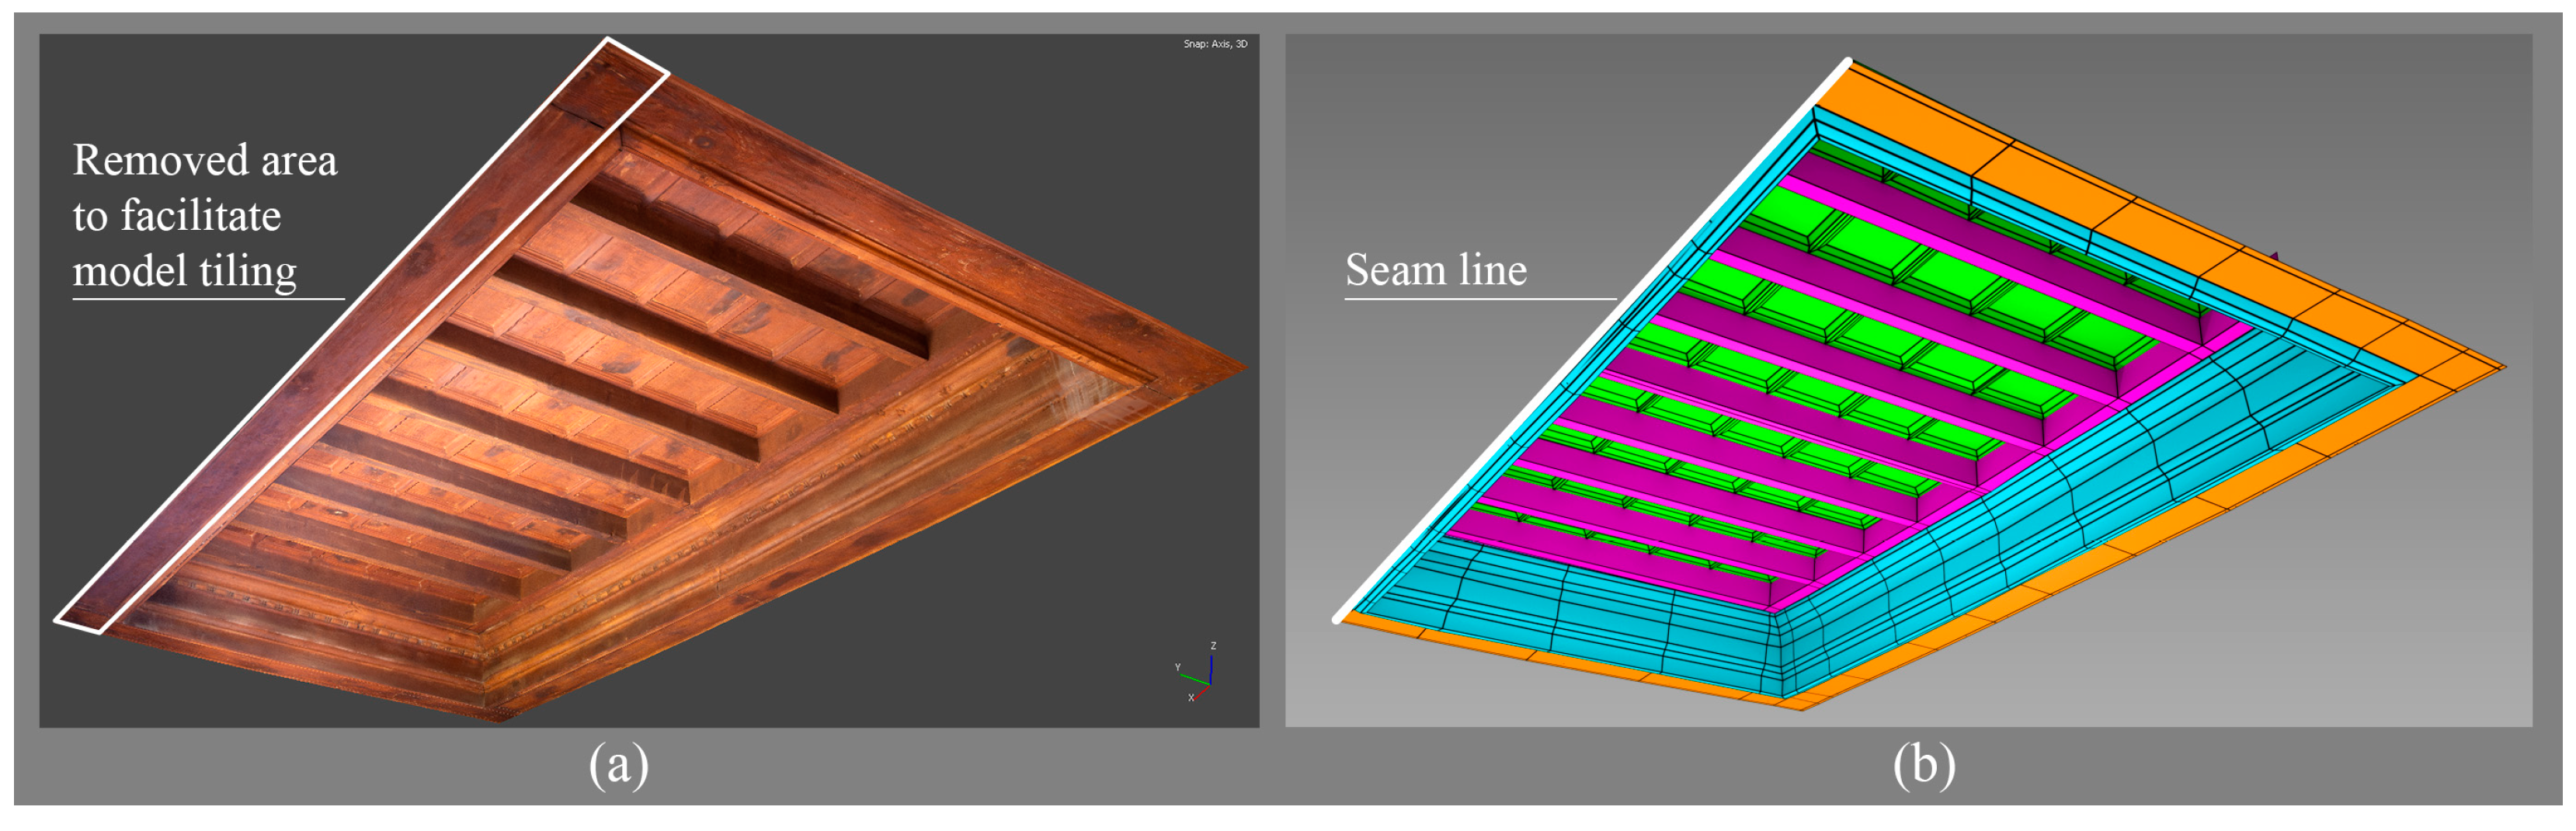Click the 'Seam line' annotation label

pos(1435,270)
